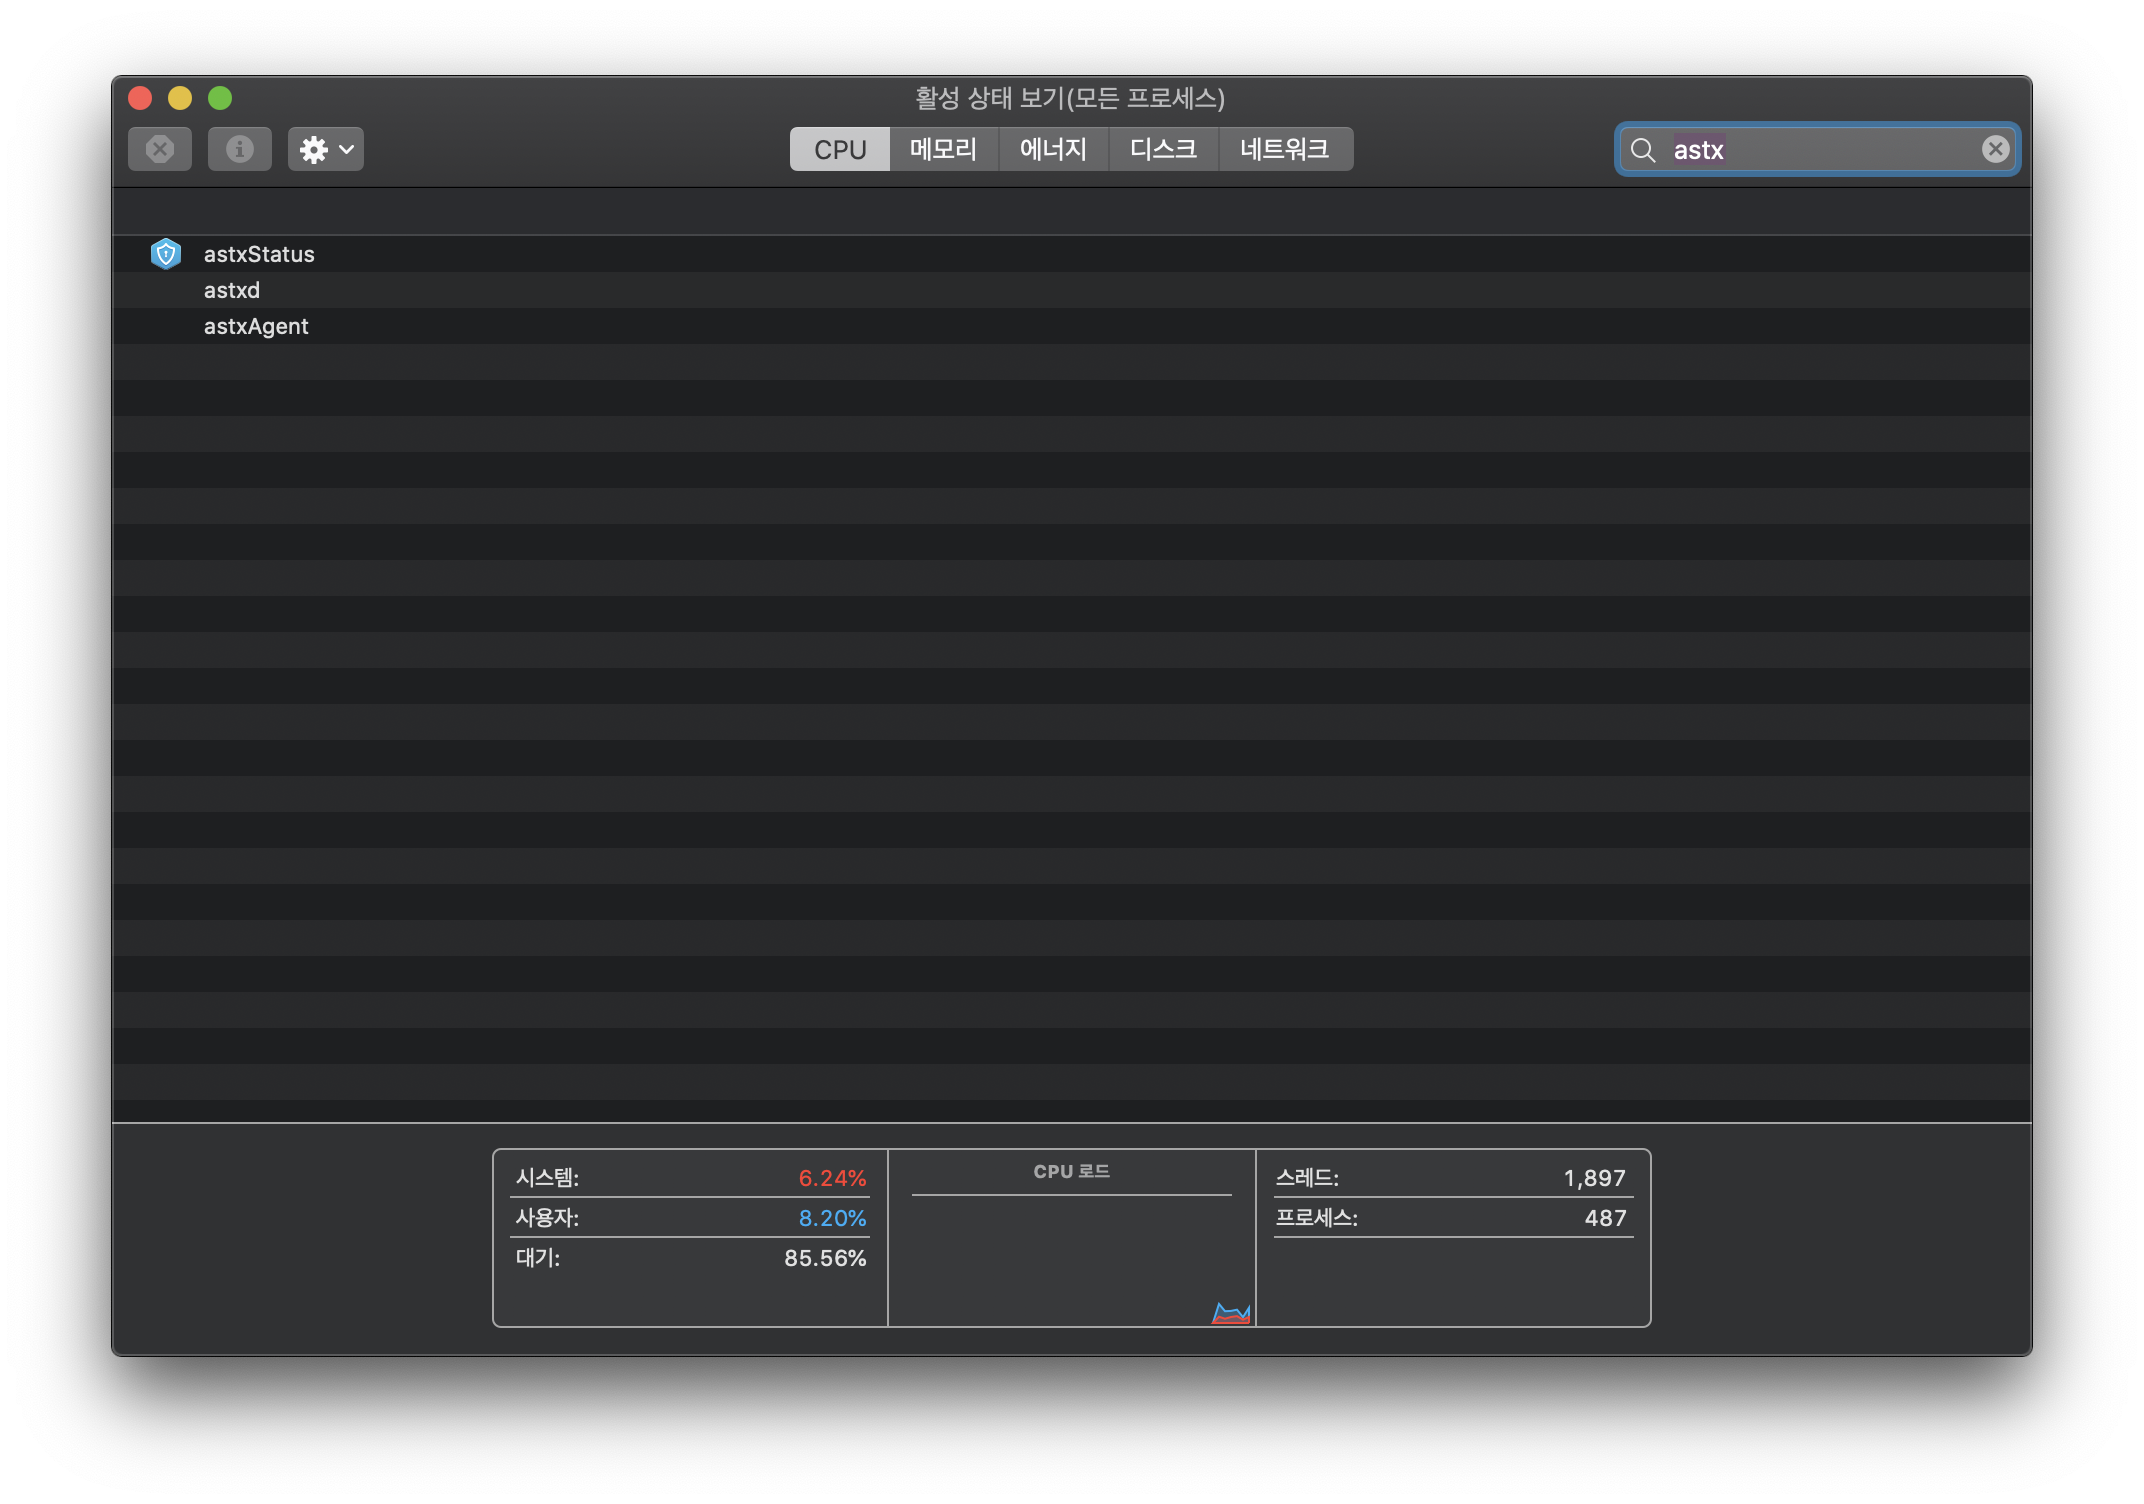Click the stop process X icon

[x=160, y=149]
